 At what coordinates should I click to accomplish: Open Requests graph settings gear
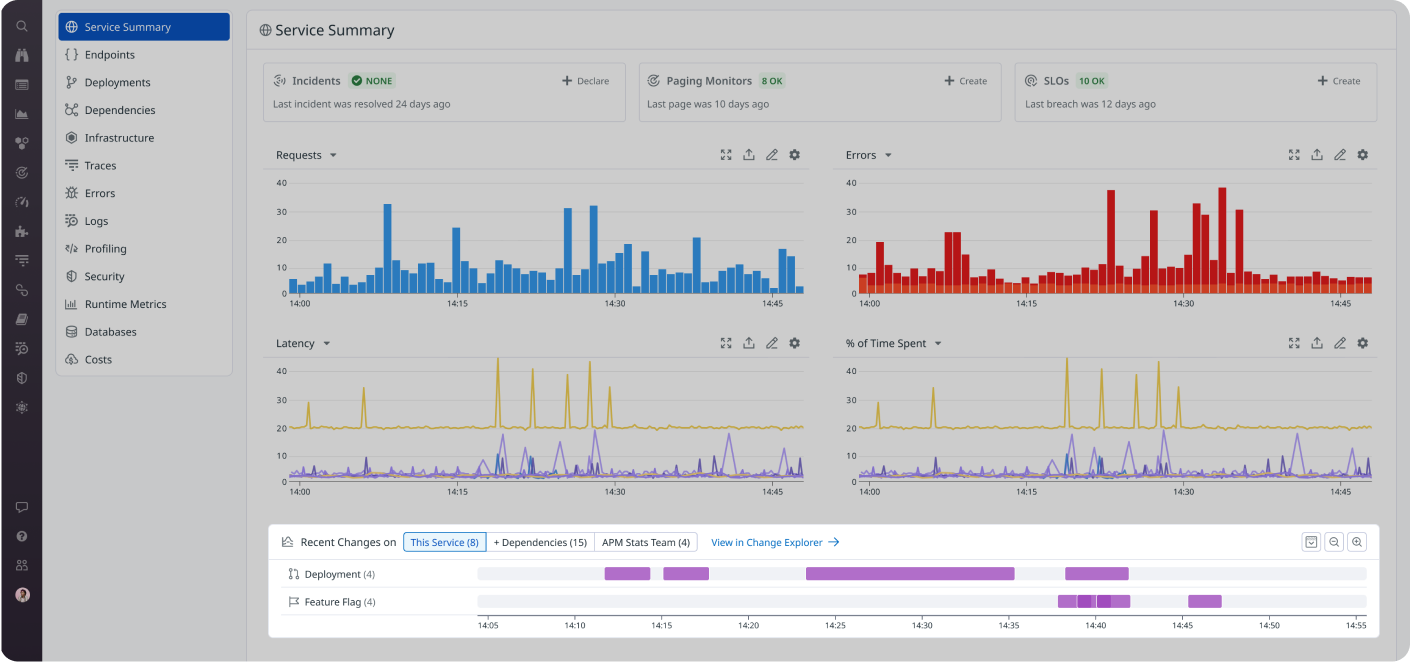[794, 155]
